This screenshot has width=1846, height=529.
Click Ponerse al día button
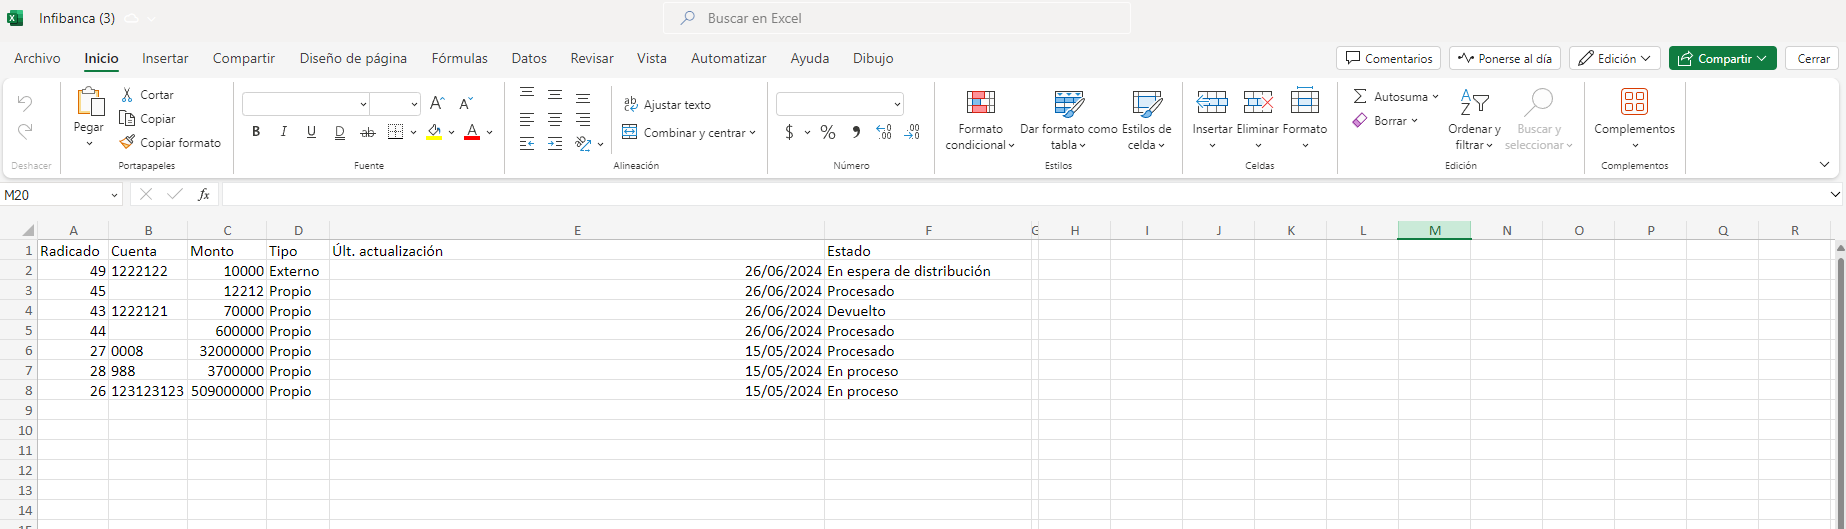1505,58
